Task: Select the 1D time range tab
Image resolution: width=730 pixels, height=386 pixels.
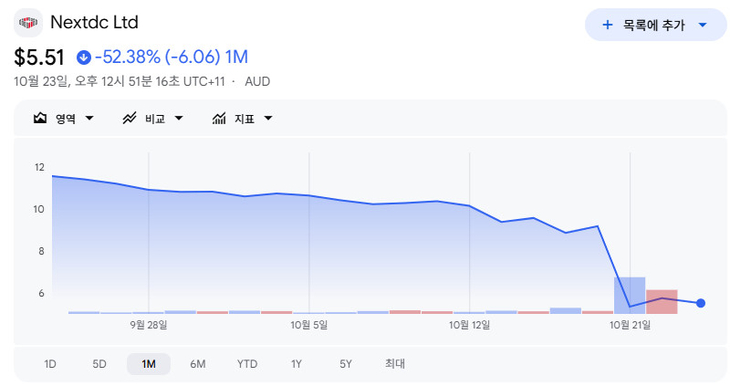Action: click(x=50, y=364)
